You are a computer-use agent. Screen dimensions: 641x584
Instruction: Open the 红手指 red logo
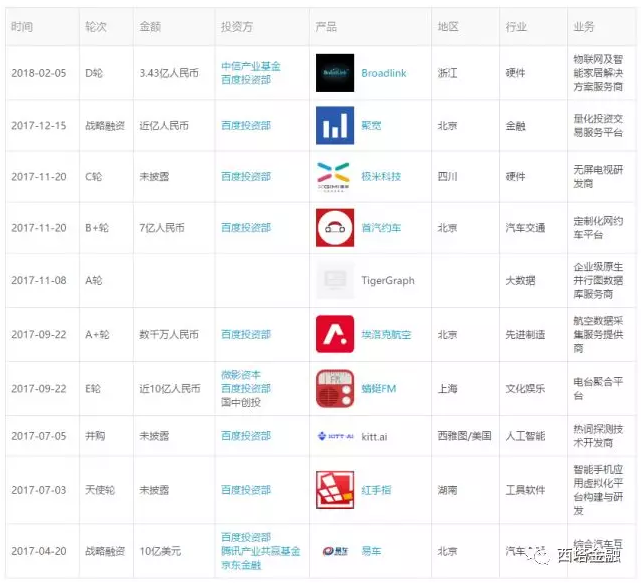tap(335, 490)
